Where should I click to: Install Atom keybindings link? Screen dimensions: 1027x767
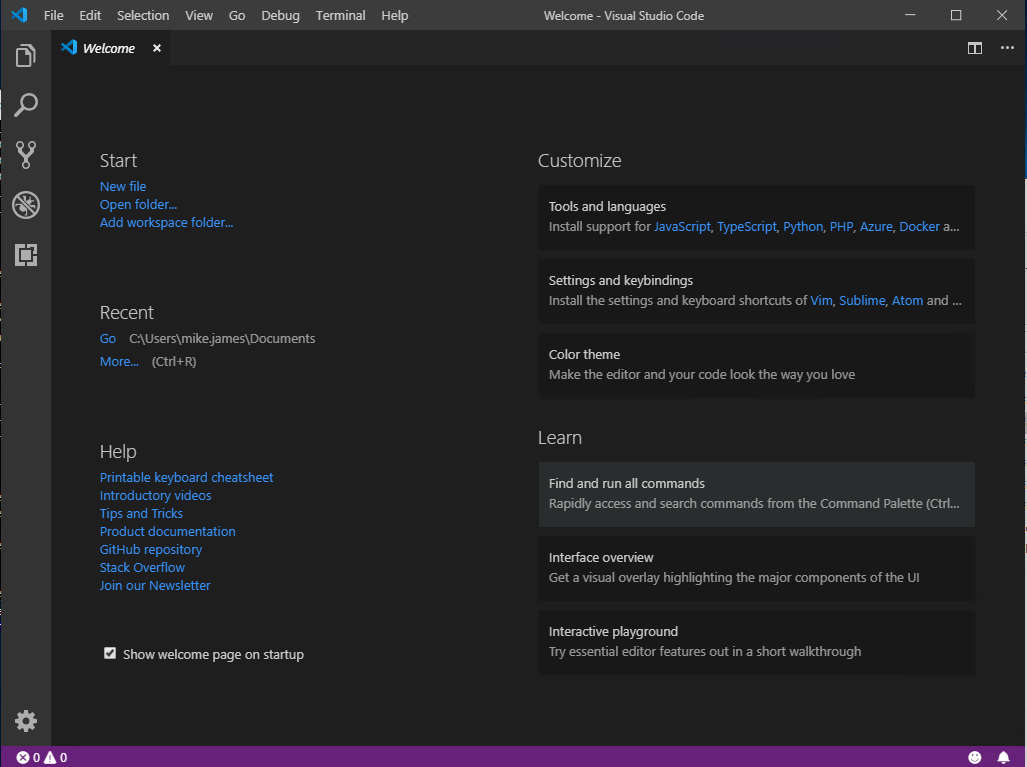907,301
